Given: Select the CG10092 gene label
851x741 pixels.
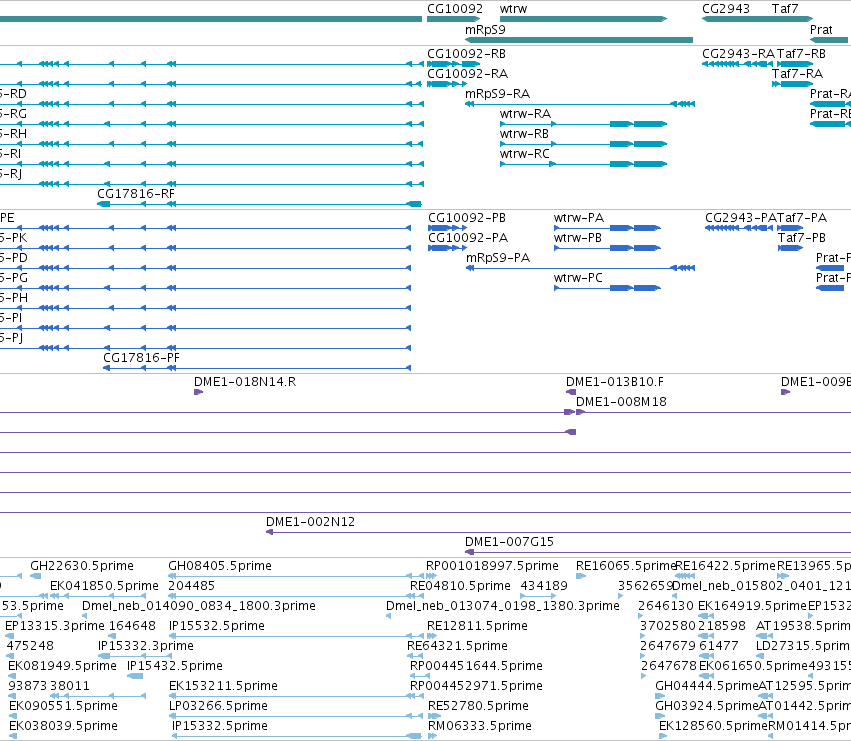Looking at the screenshot, I should click(455, 9).
